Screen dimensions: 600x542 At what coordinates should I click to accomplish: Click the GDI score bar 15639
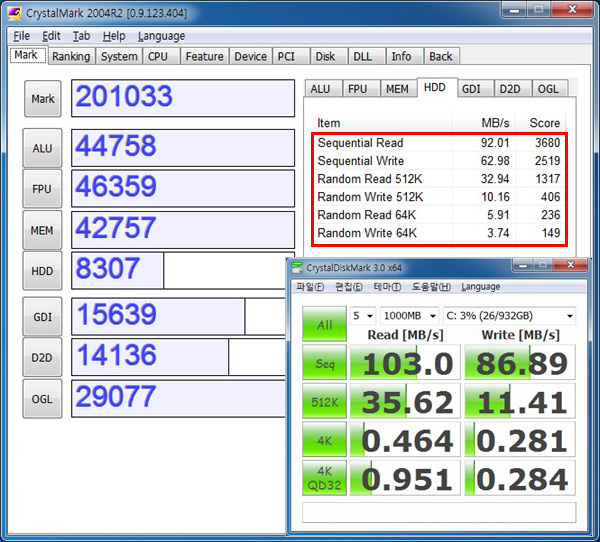coord(179,317)
